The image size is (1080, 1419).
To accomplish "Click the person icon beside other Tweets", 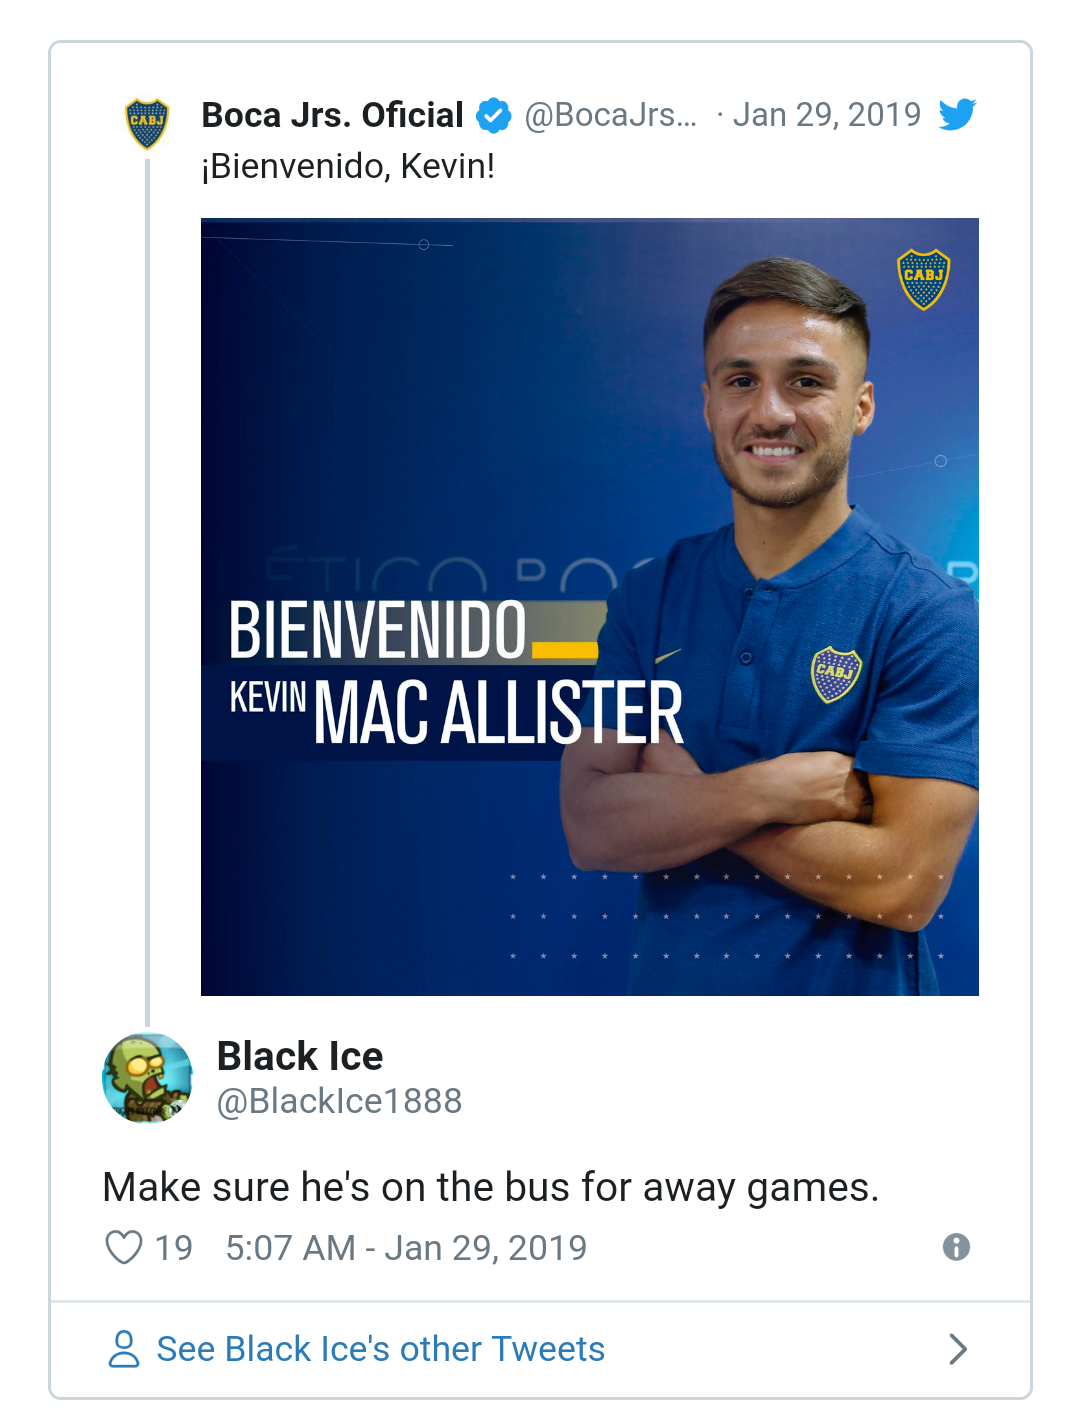I will pos(124,1349).
